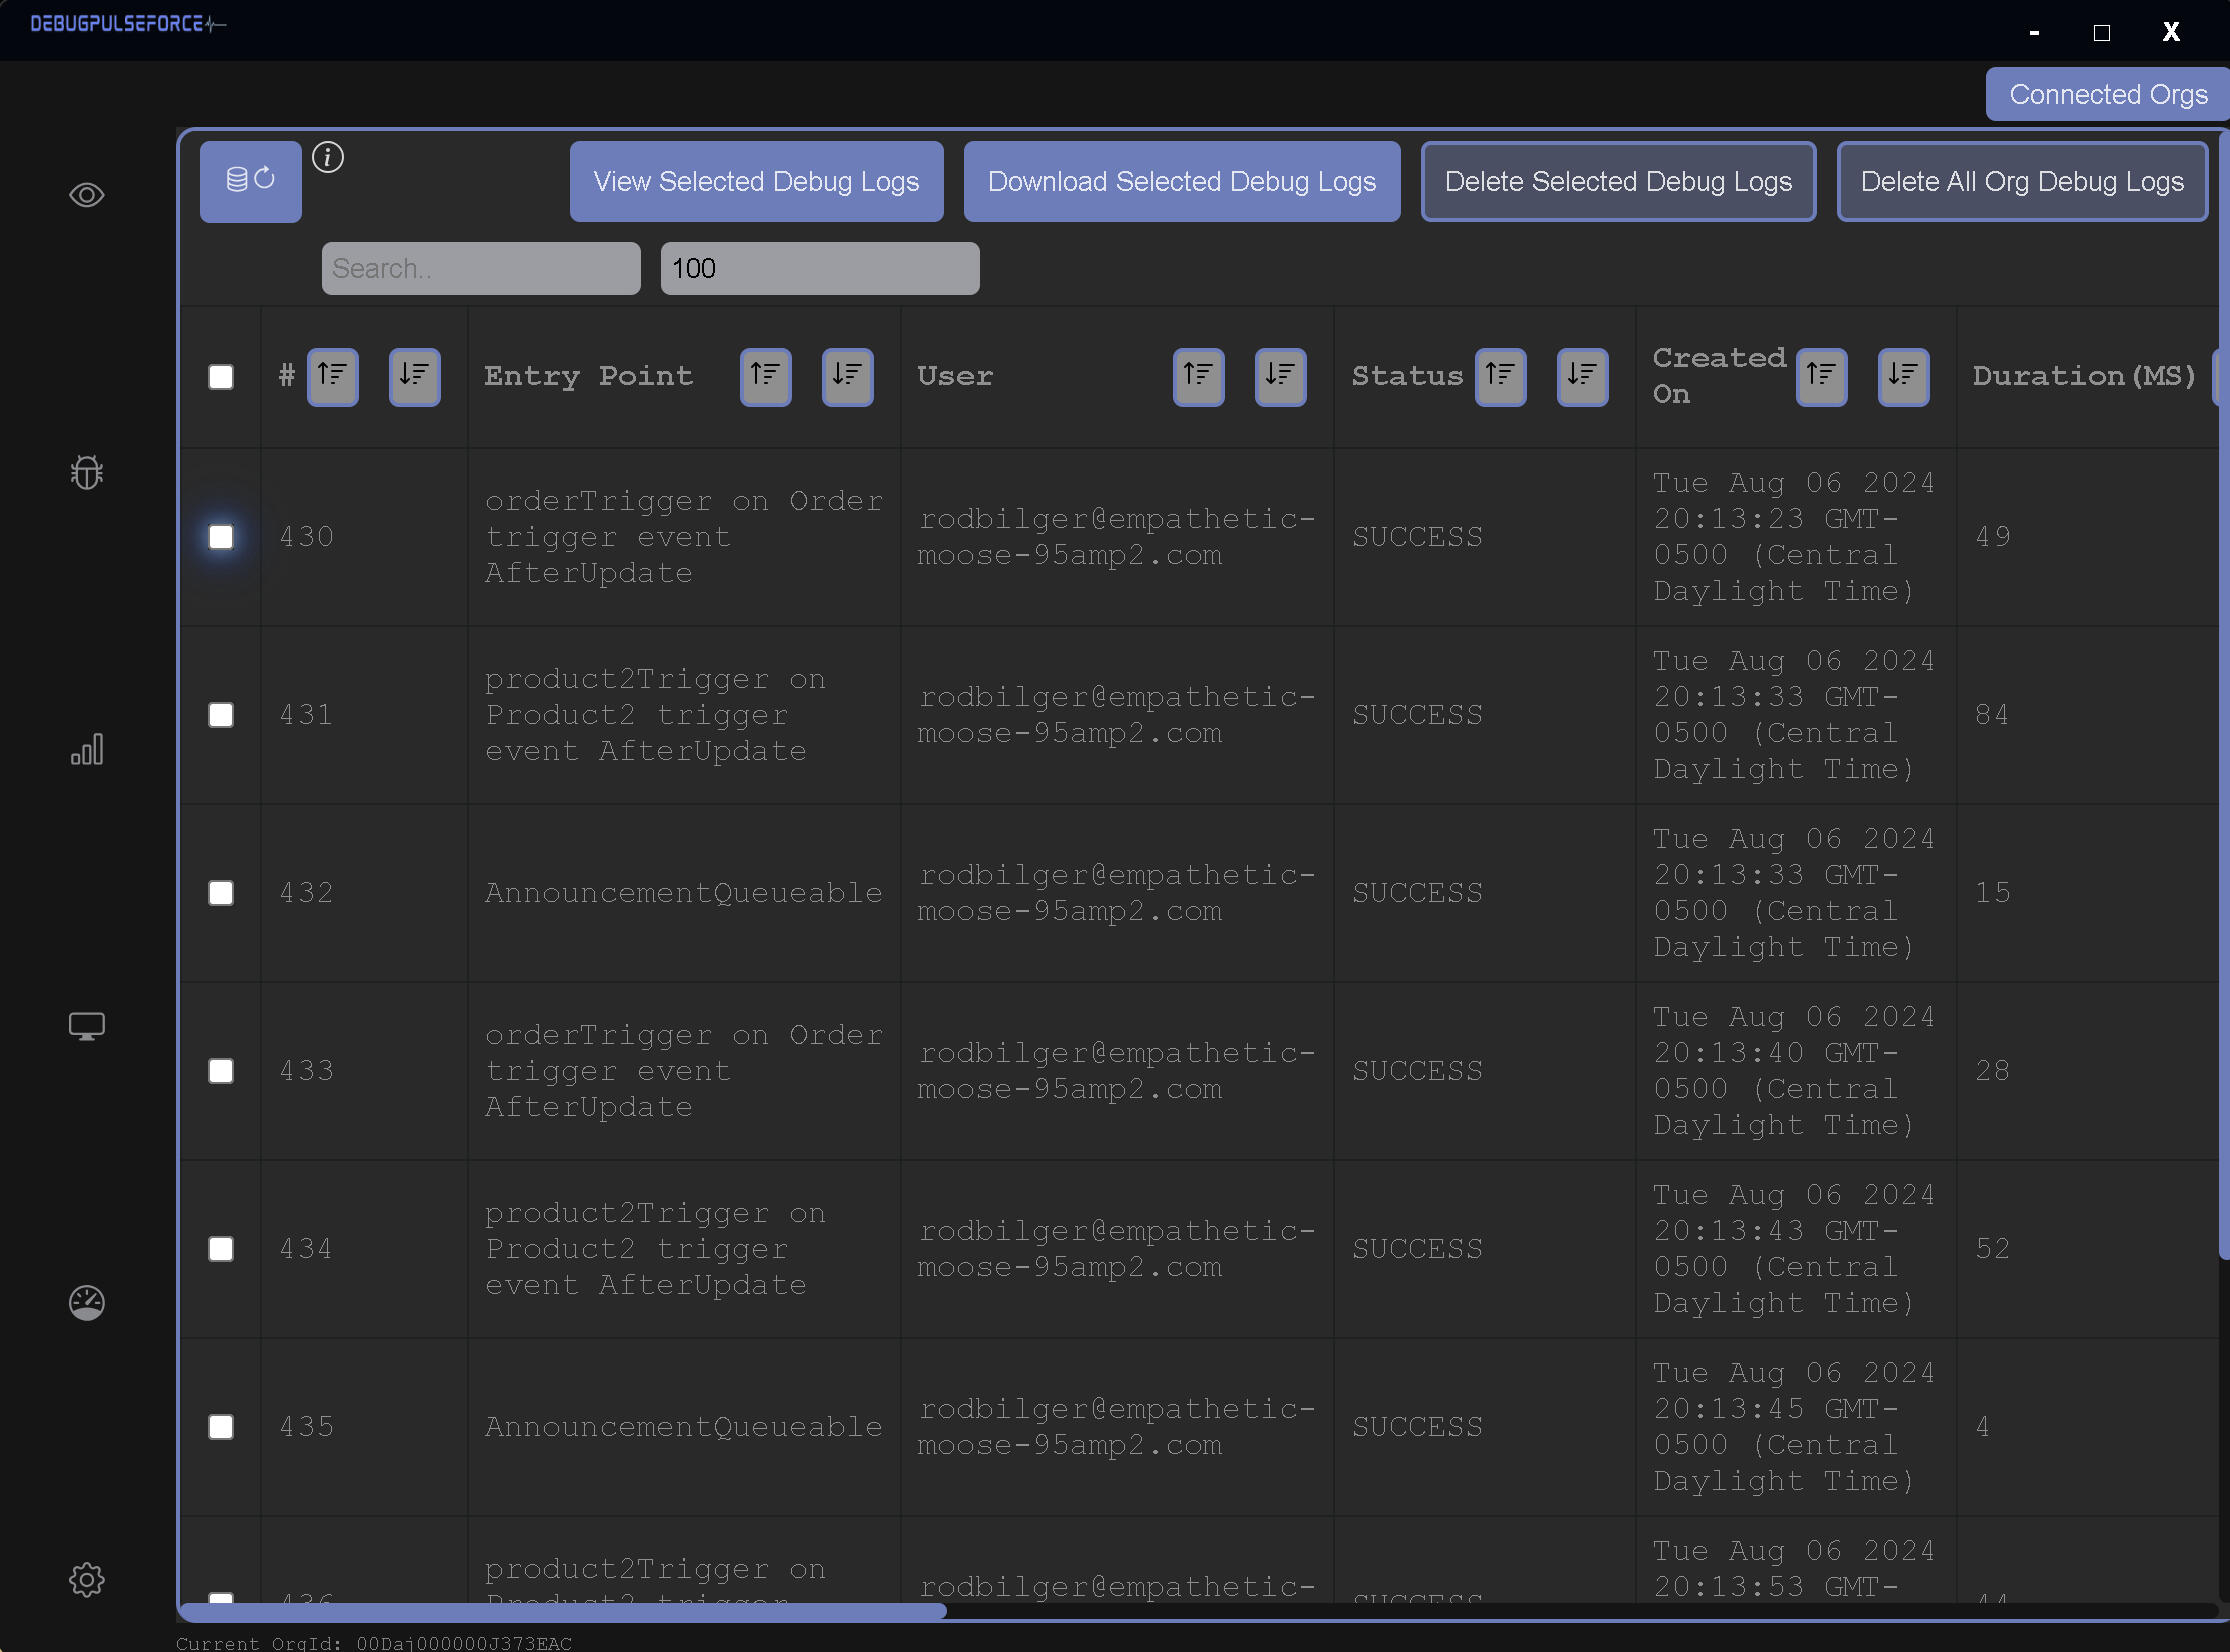Click Delete All Org Debug Logs
This screenshot has width=2230, height=1652.
[x=2022, y=181]
